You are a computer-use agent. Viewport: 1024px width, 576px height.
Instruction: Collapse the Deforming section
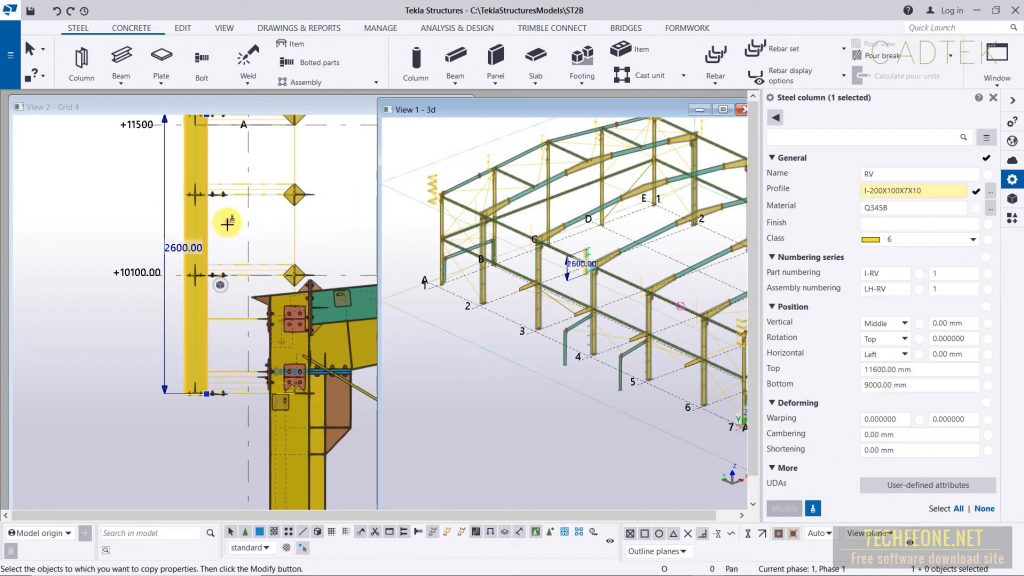tap(772, 402)
